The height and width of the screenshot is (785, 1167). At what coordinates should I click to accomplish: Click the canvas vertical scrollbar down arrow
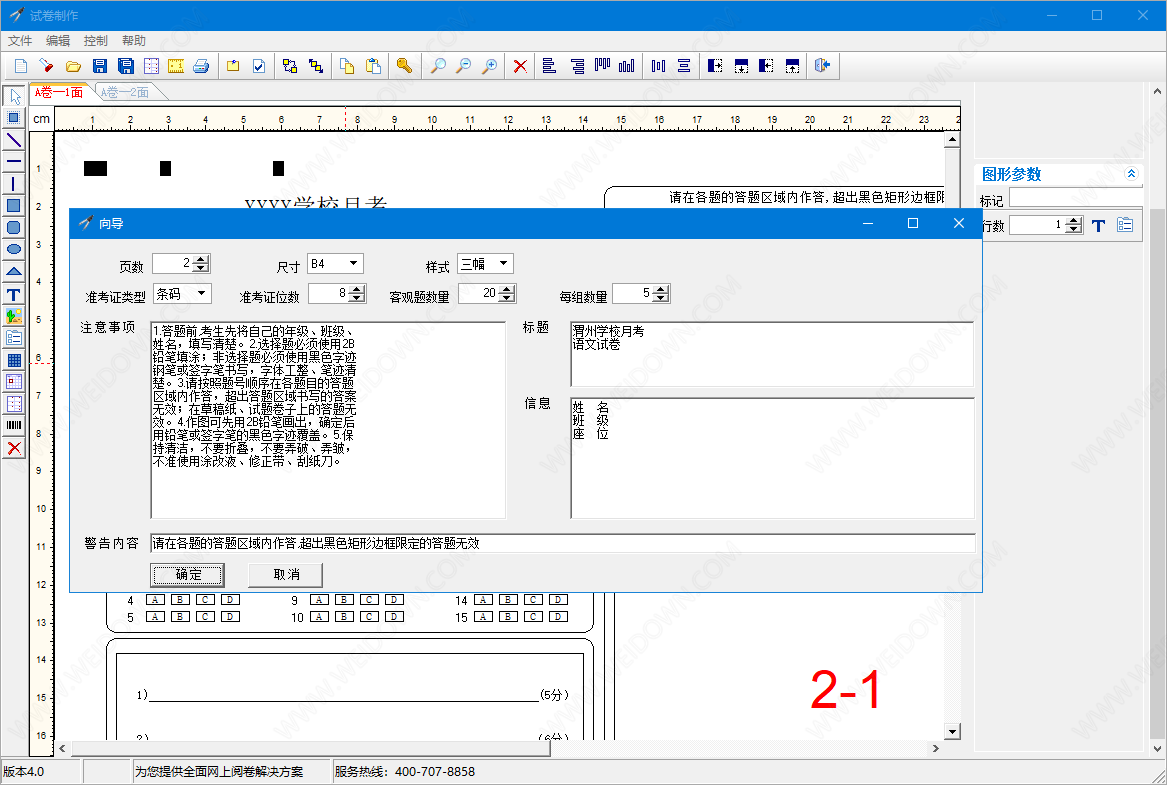click(x=953, y=731)
